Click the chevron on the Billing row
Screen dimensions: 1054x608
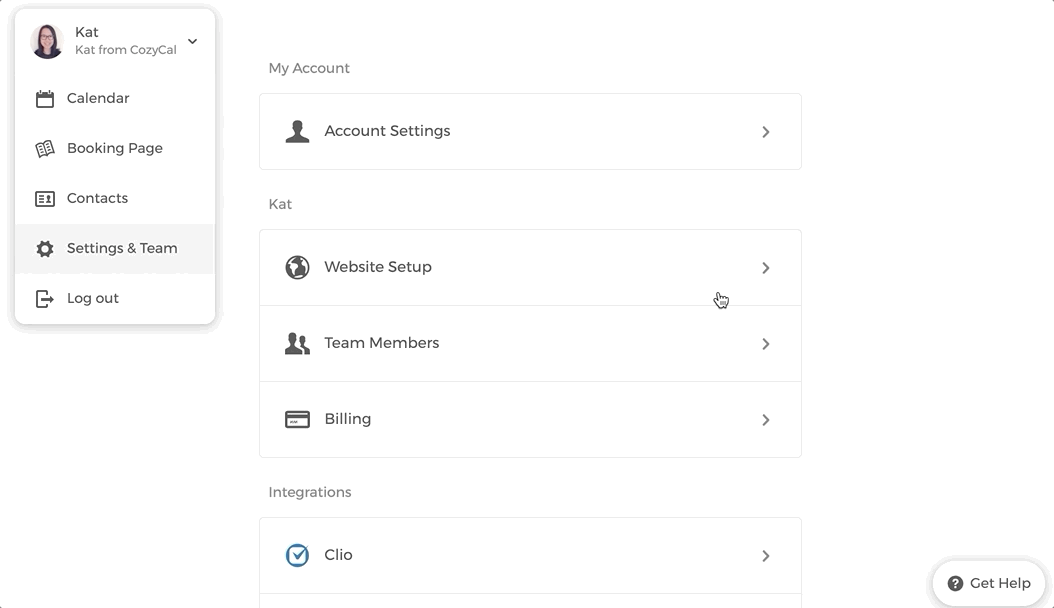[x=766, y=420]
